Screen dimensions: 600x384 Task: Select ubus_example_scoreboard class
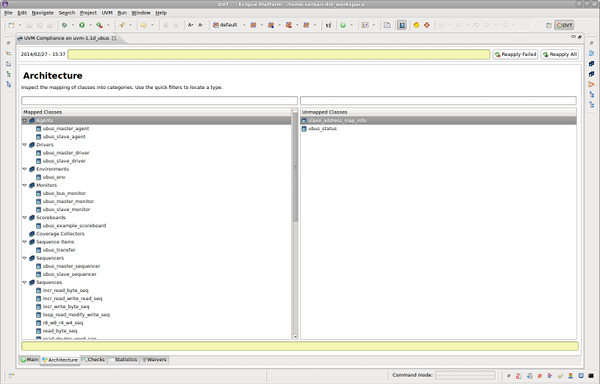74,226
